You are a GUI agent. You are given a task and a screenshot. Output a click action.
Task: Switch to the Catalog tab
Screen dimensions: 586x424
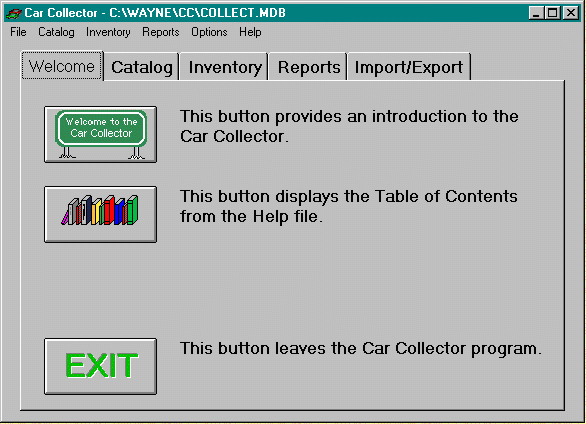pos(142,67)
